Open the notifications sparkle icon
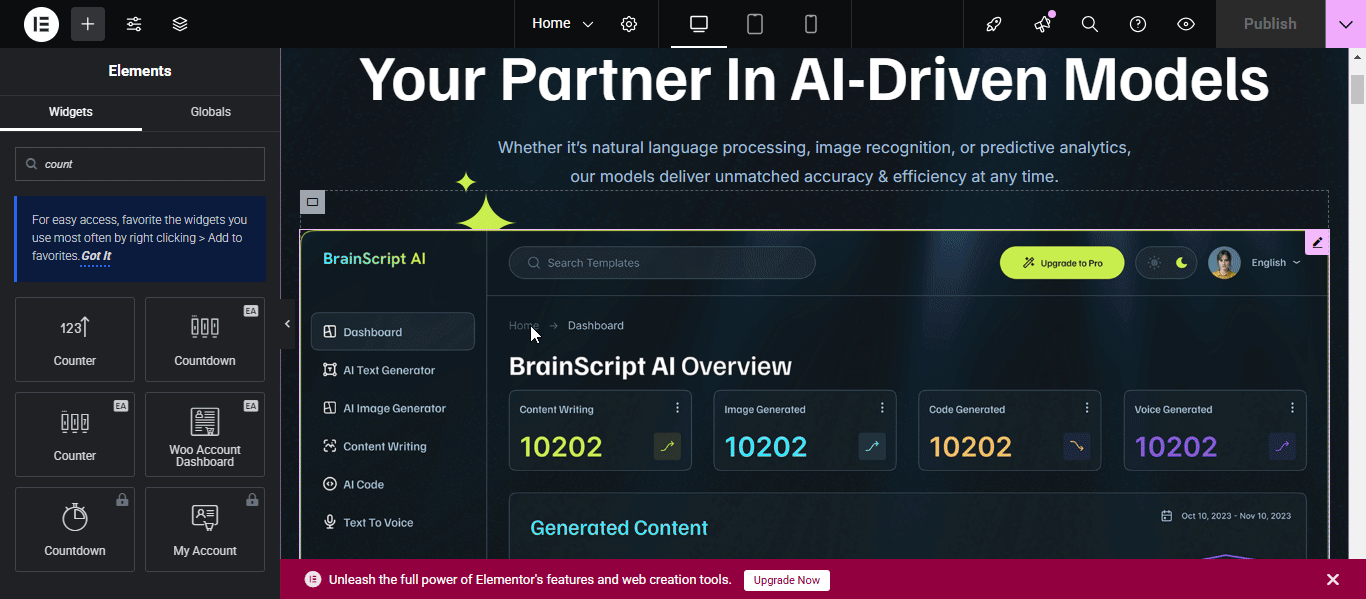 1043,24
